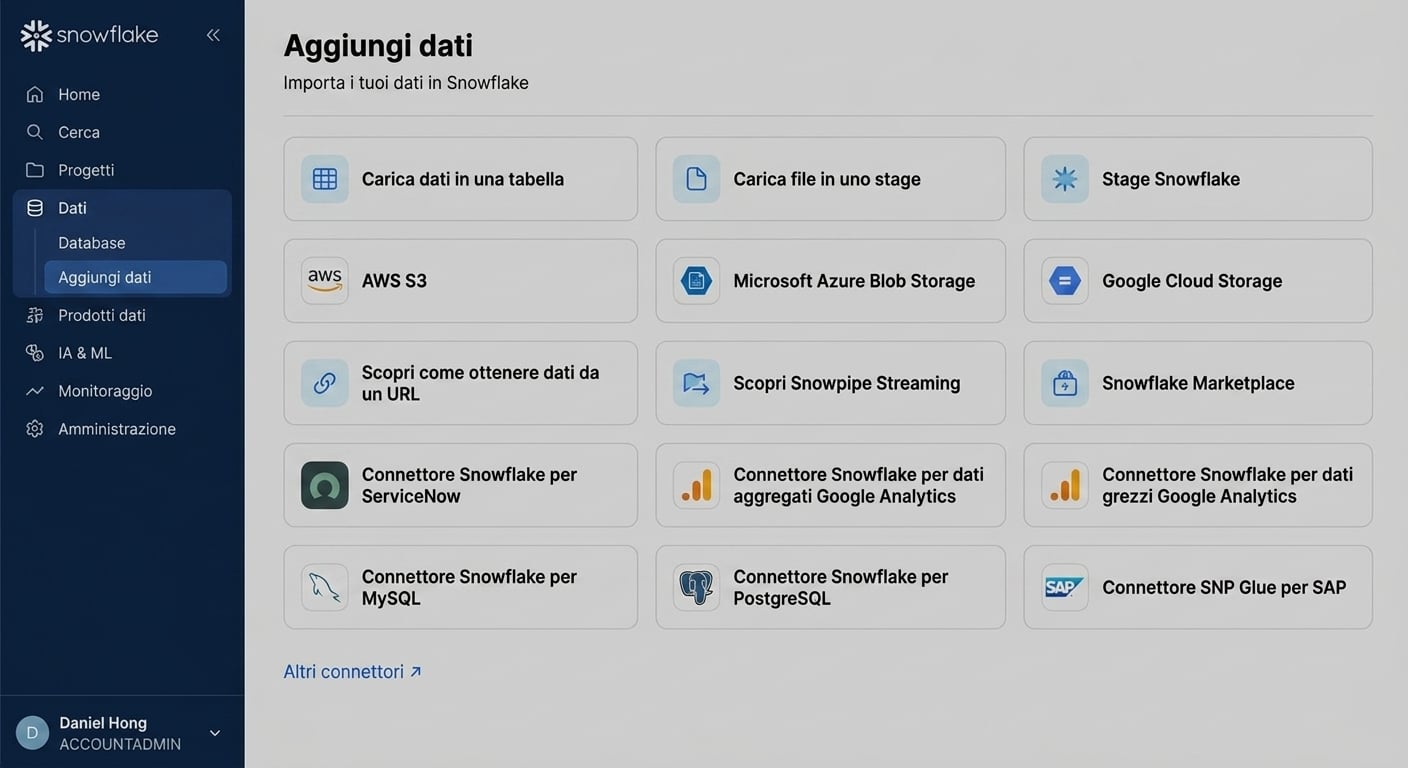Click the IA & ML icon

(x=35, y=353)
